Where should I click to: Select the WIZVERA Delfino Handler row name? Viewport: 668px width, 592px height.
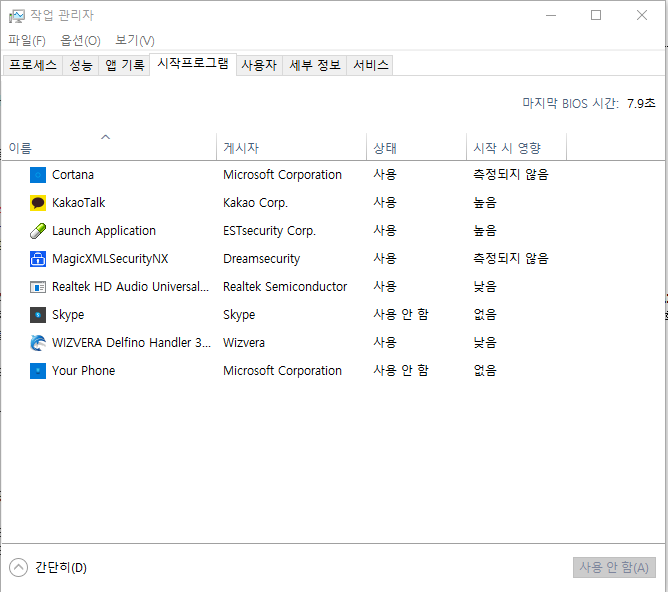point(131,343)
